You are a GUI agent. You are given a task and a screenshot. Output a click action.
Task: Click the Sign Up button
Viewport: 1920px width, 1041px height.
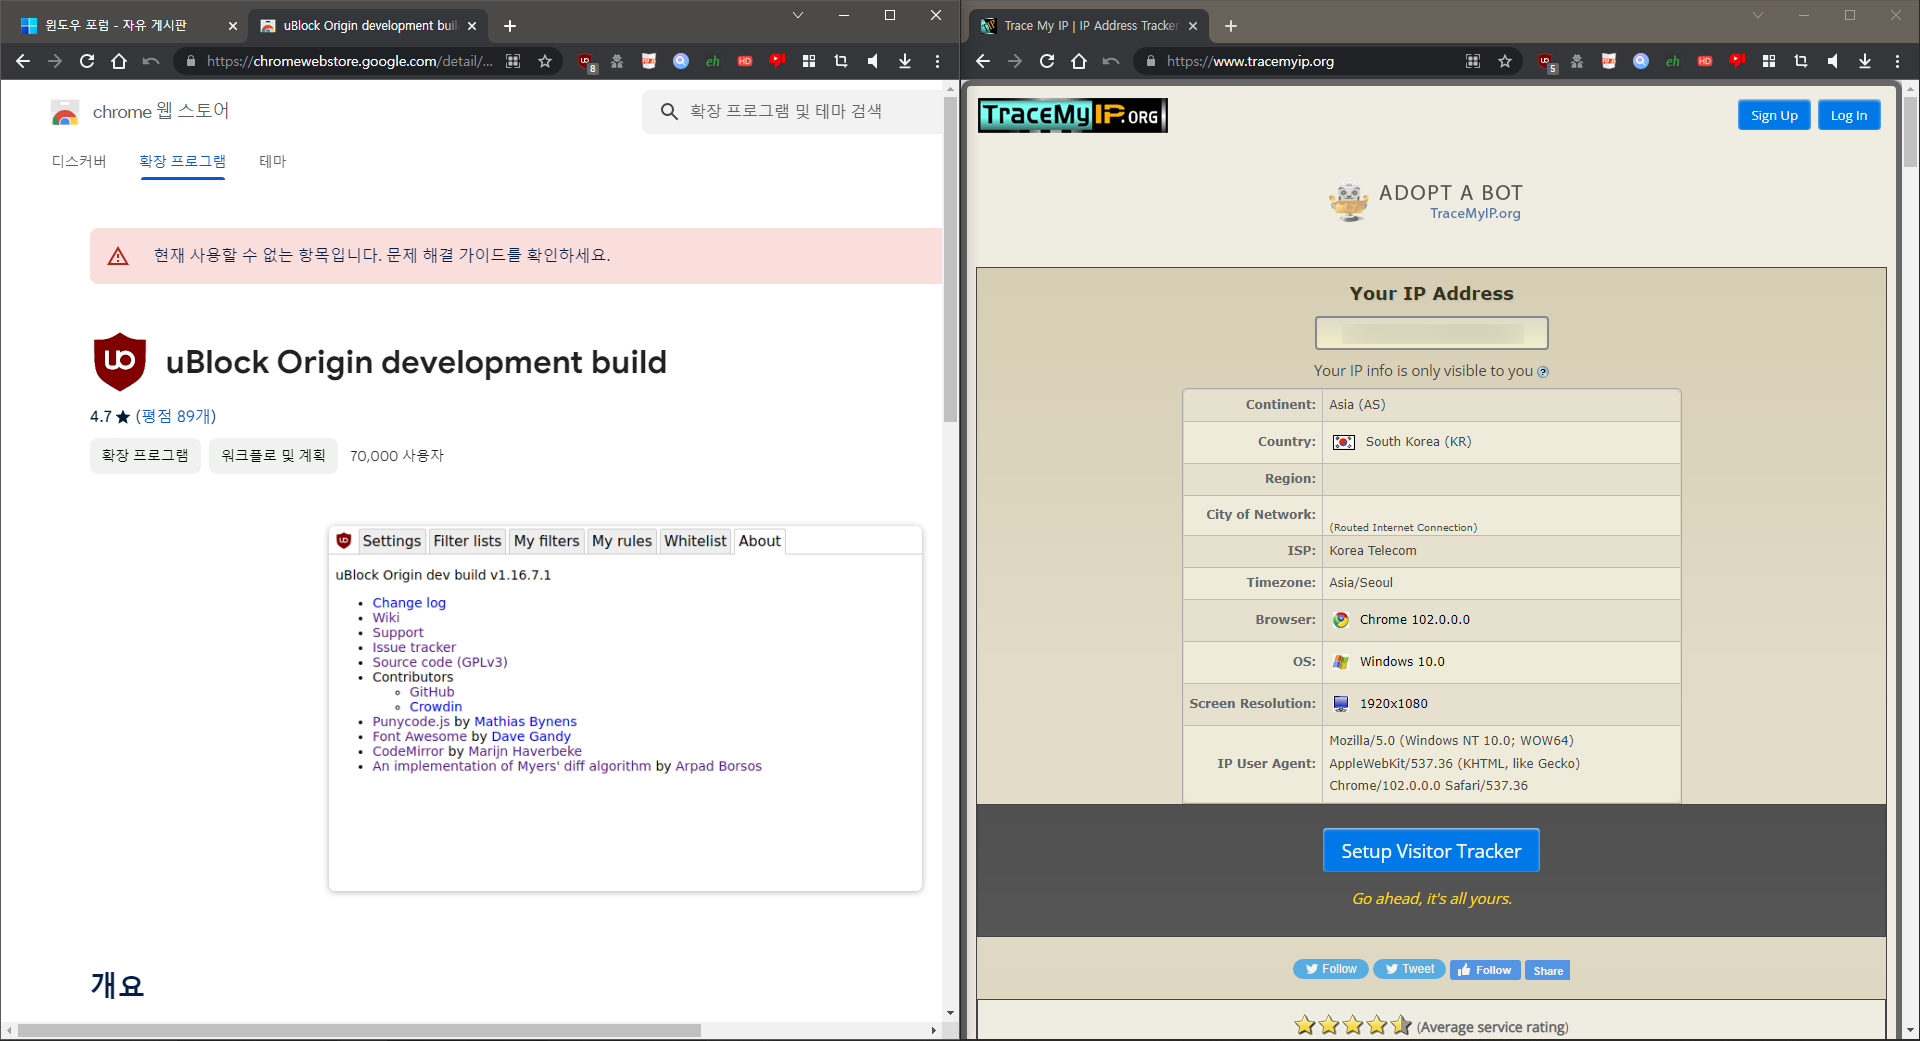pyautogui.click(x=1774, y=115)
